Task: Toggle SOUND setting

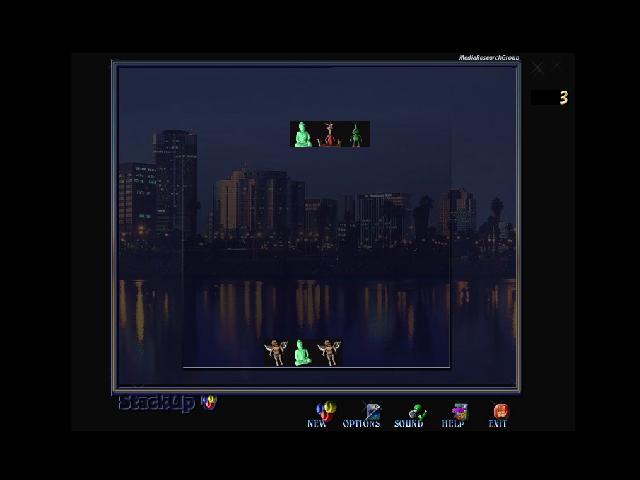Action: [x=409, y=414]
